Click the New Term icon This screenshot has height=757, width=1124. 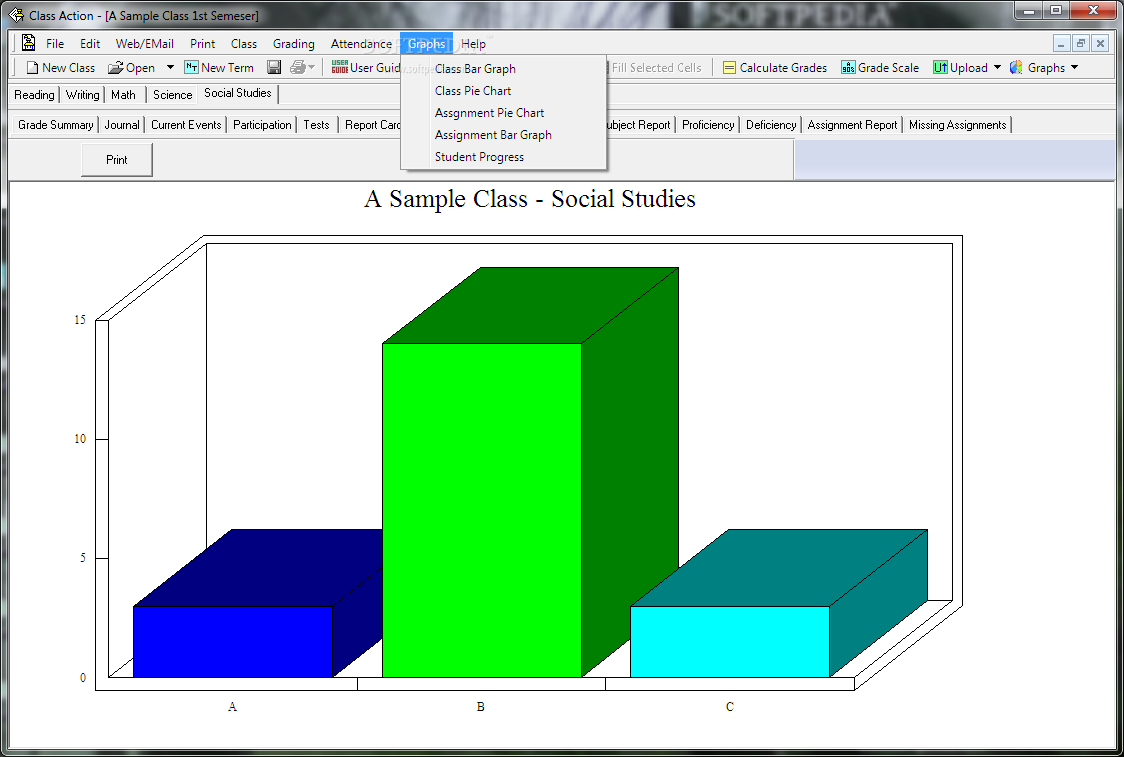191,67
